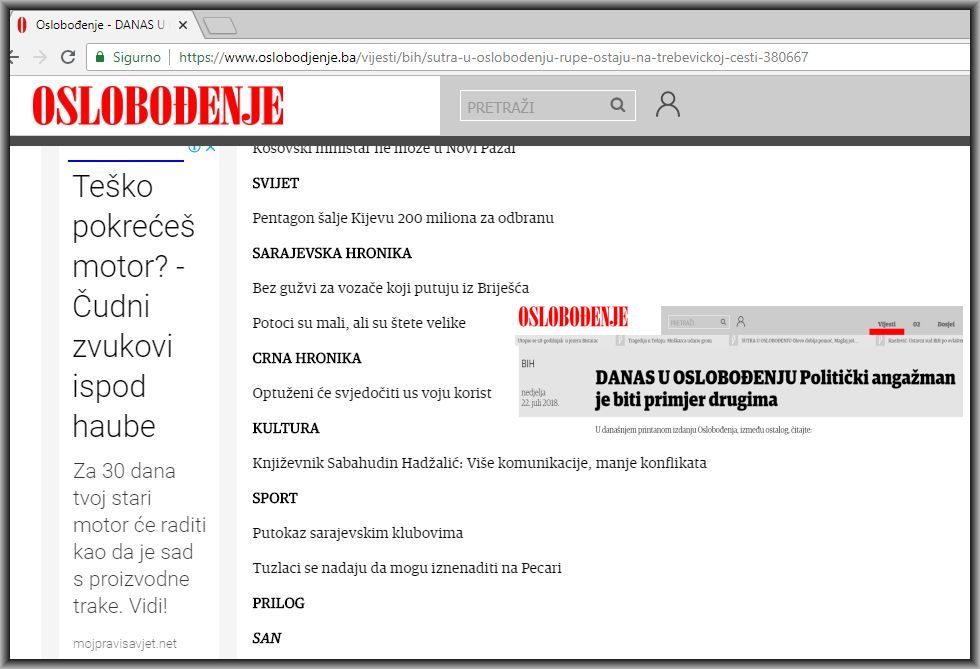
Task: Click the browser forward arrow
Action: [40, 58]
